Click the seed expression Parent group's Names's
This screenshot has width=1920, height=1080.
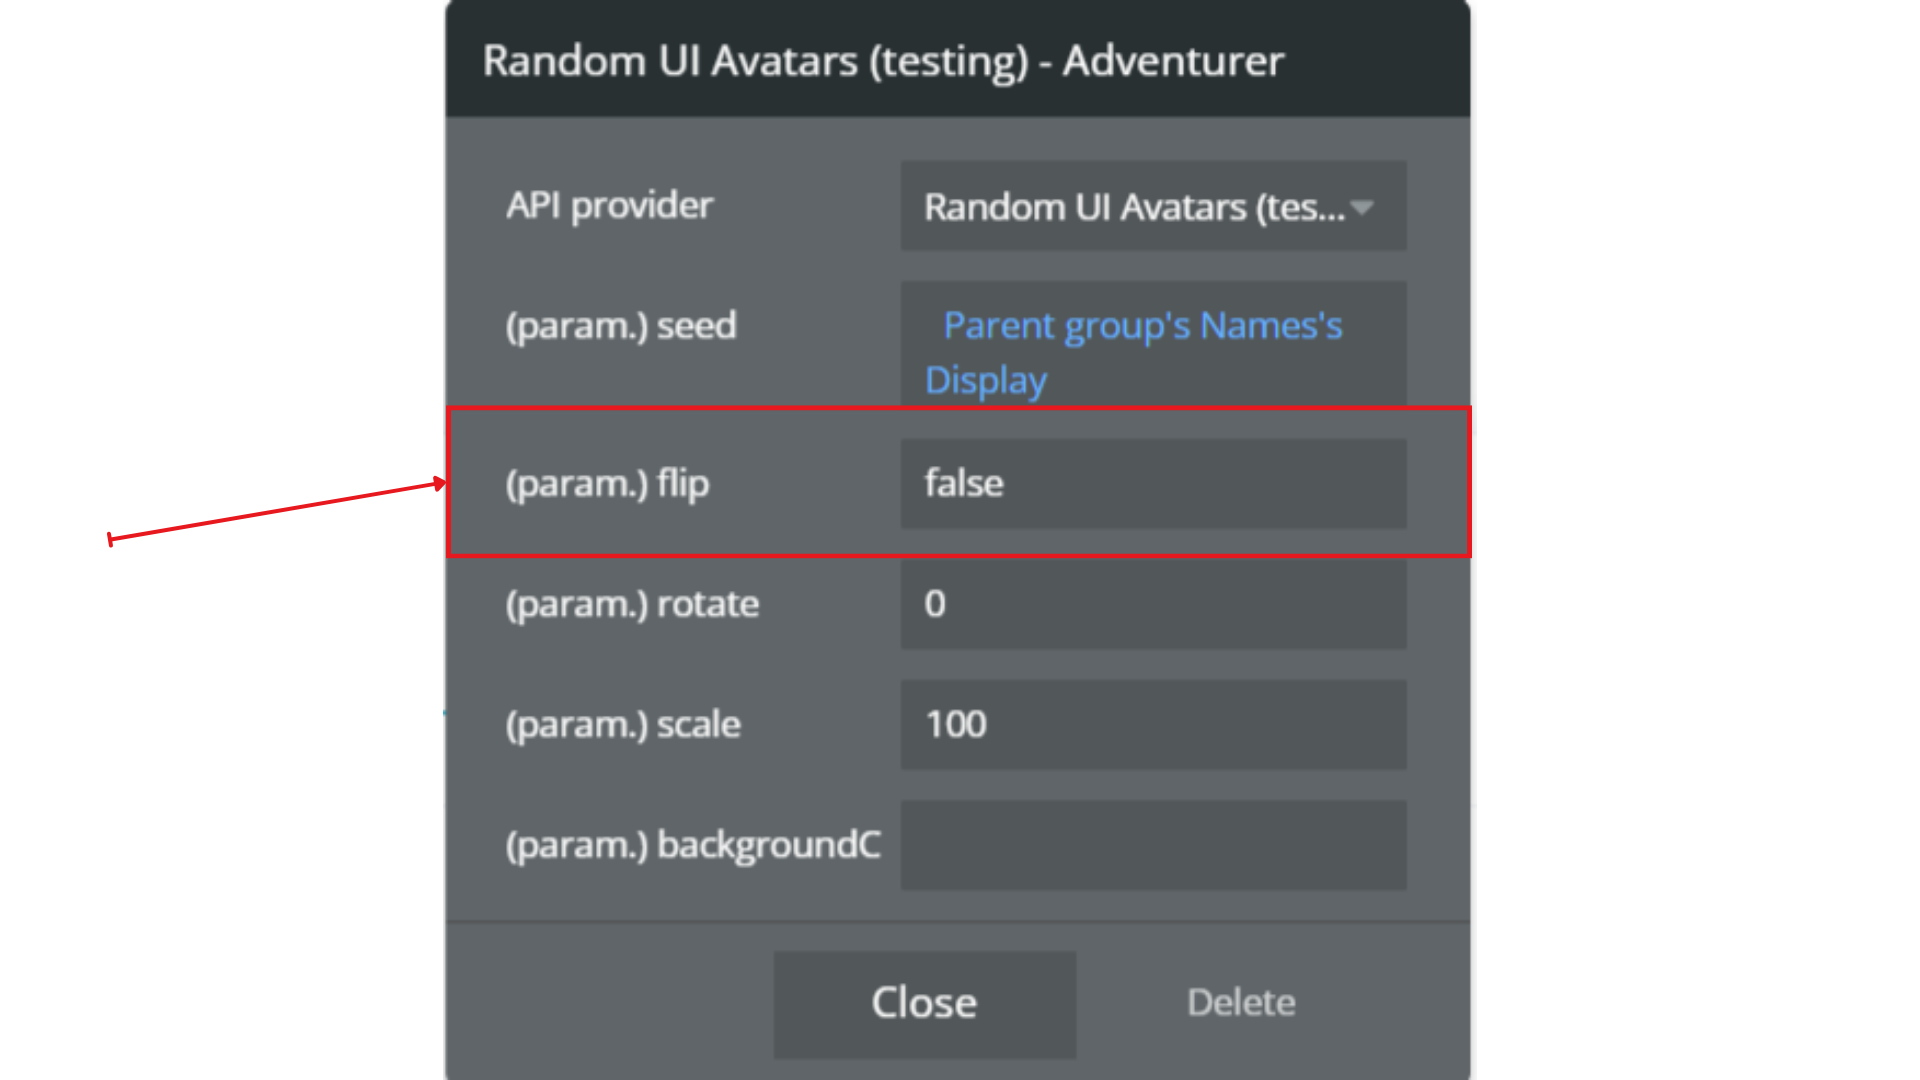pyautogui.click(x=1142, y=326)
